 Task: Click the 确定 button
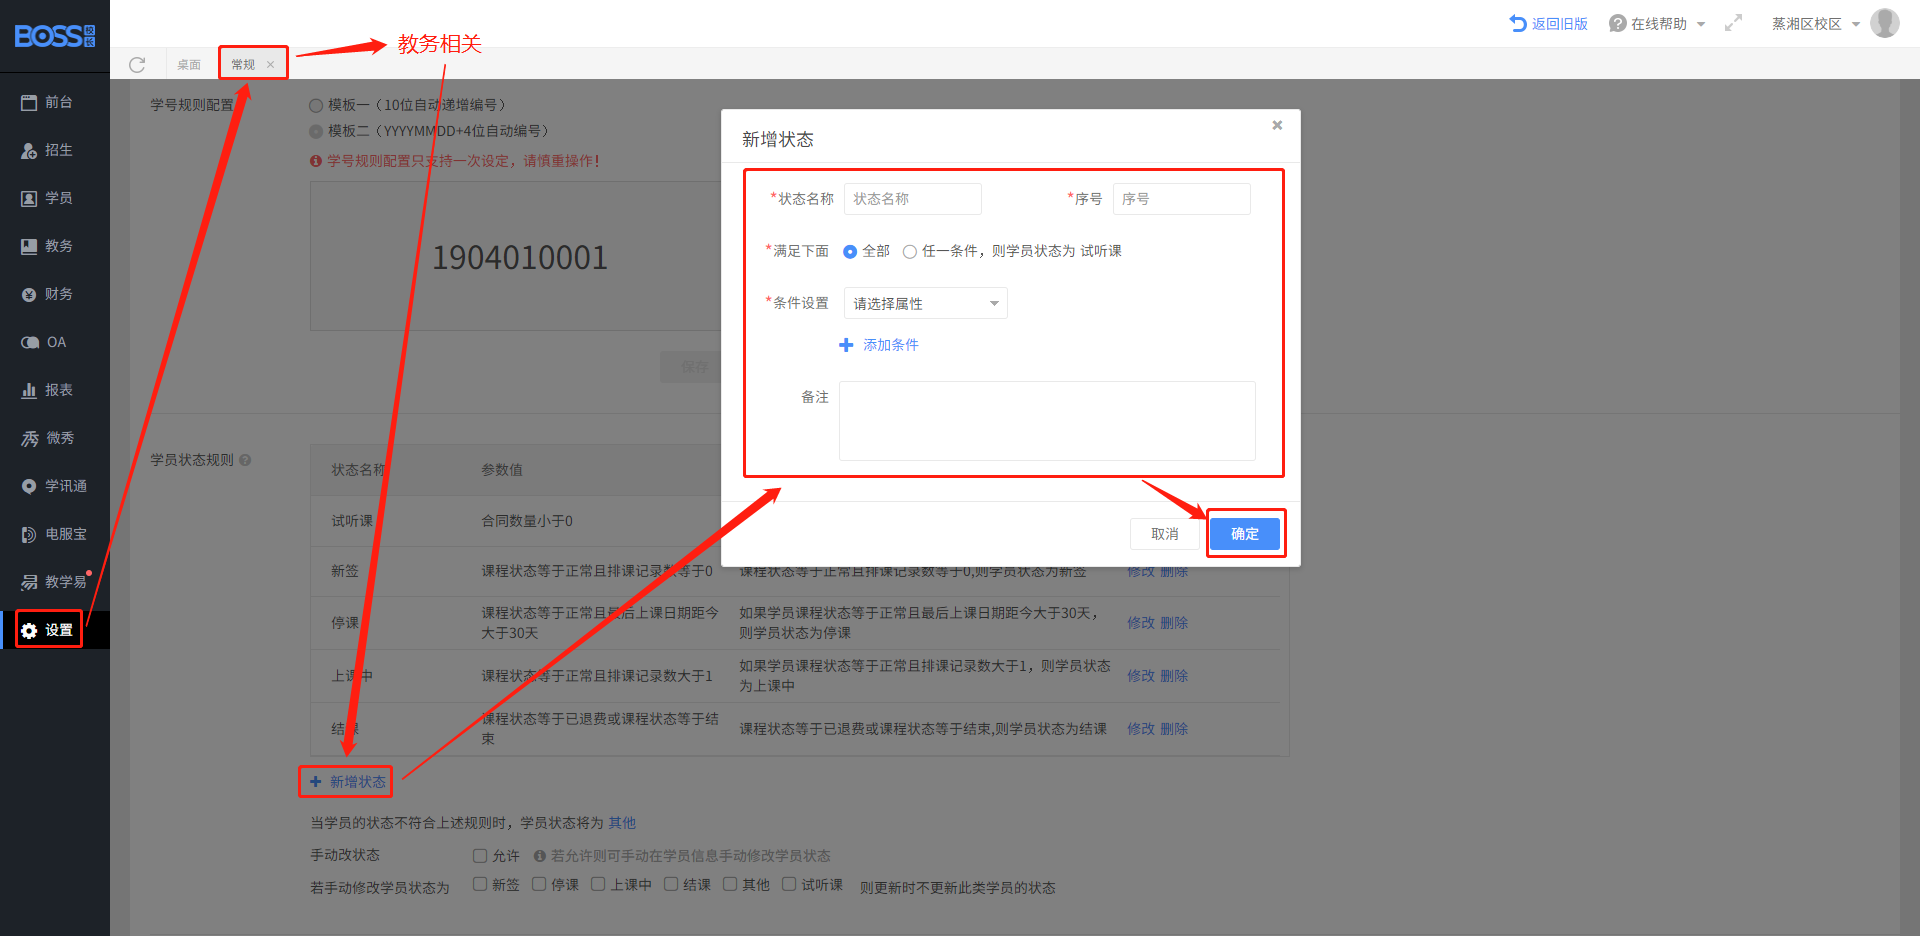pos(1245,534)
